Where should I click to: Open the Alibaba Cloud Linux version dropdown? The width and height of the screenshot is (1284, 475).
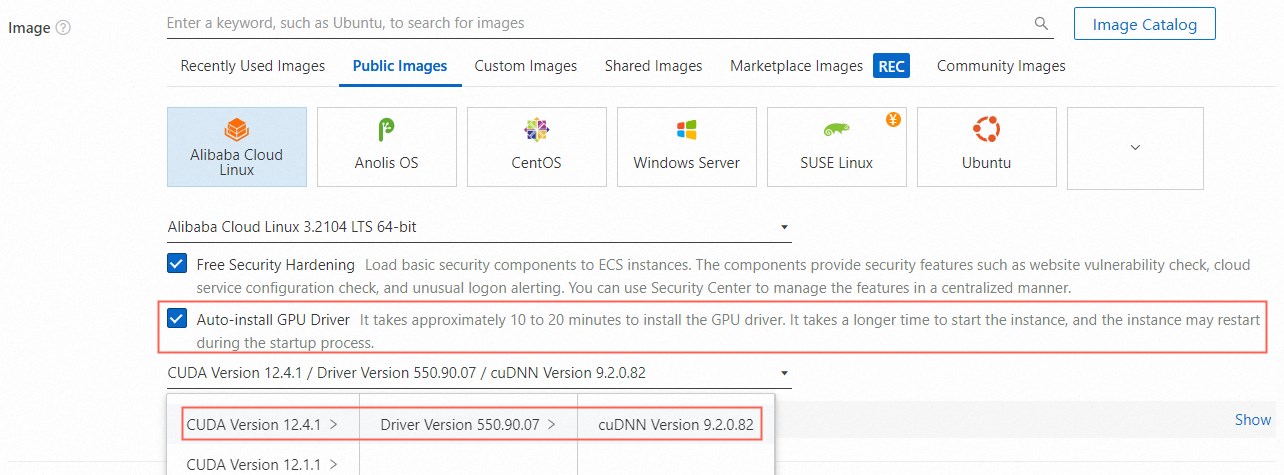(479, 227)
